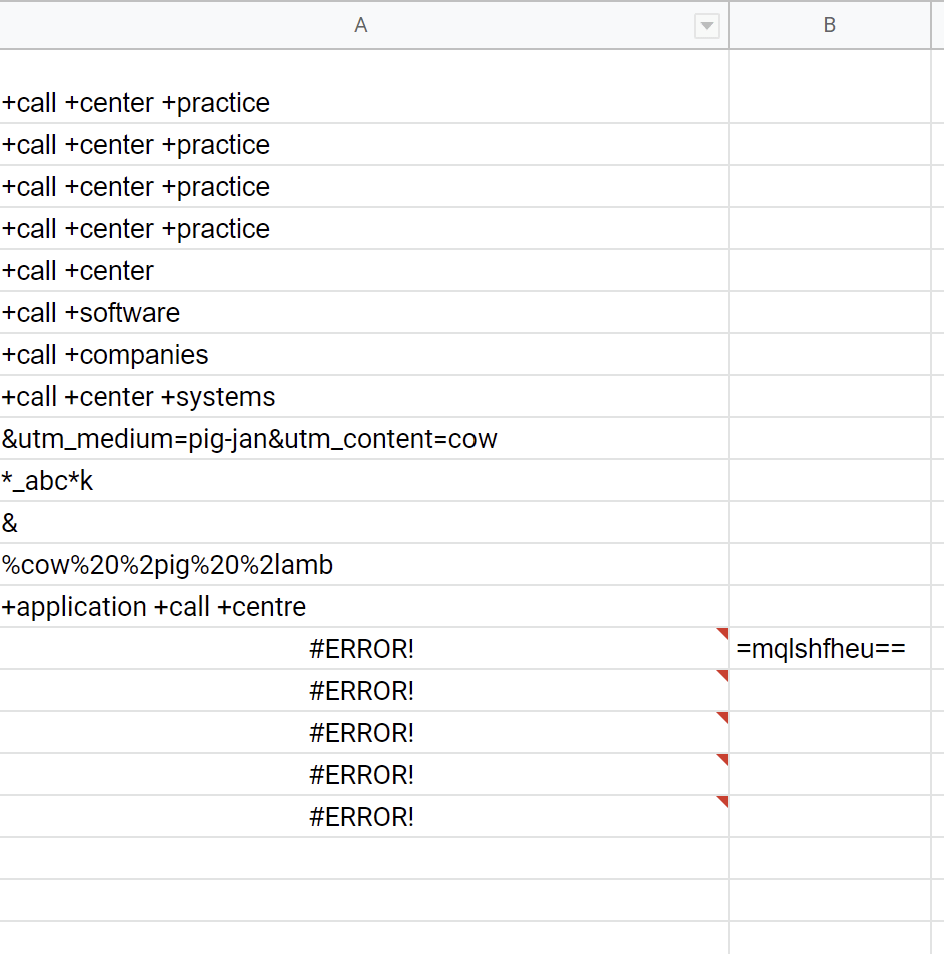Select the first #ERROR! cell
The image size is (944, 954).
click(364, 648)
